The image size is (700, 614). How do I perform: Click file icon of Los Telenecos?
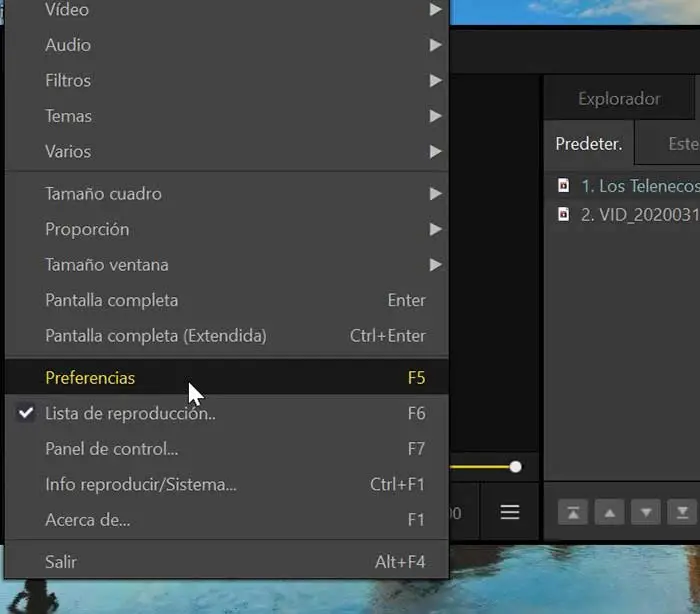(563, 185)
